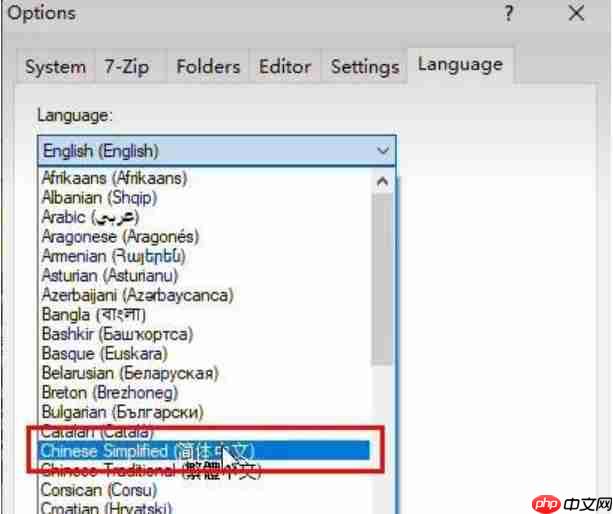Select Belarusian (Беларуская)
Image resolution: width=613 pixels, height=514 pixels.
(205, 373)
